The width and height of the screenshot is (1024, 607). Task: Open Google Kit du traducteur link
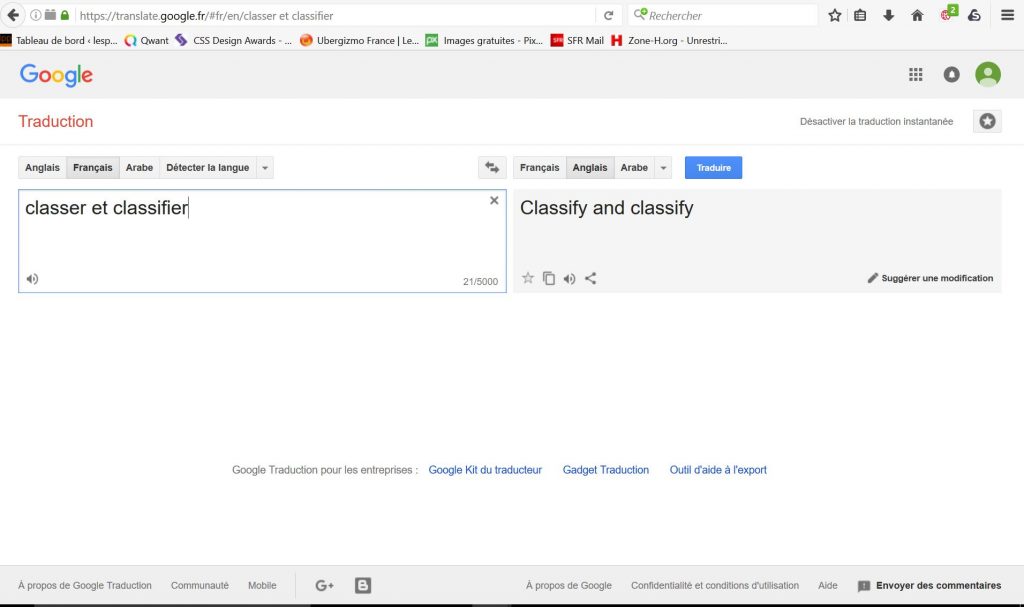(x=485, y=470)
